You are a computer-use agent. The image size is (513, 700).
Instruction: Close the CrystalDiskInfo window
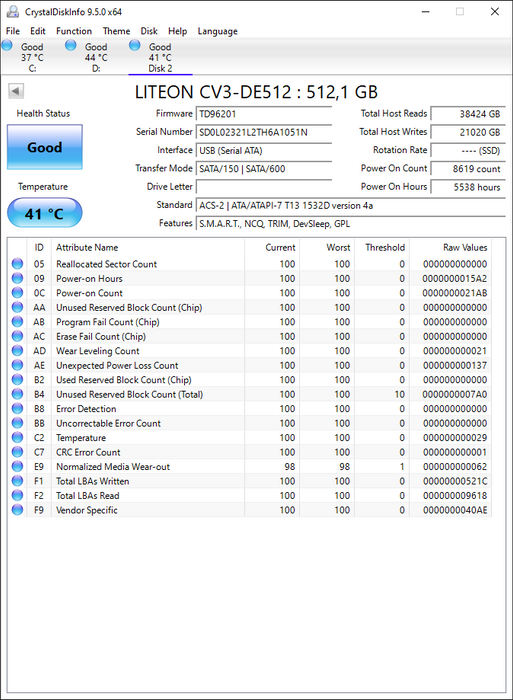[x=495, y=12]
